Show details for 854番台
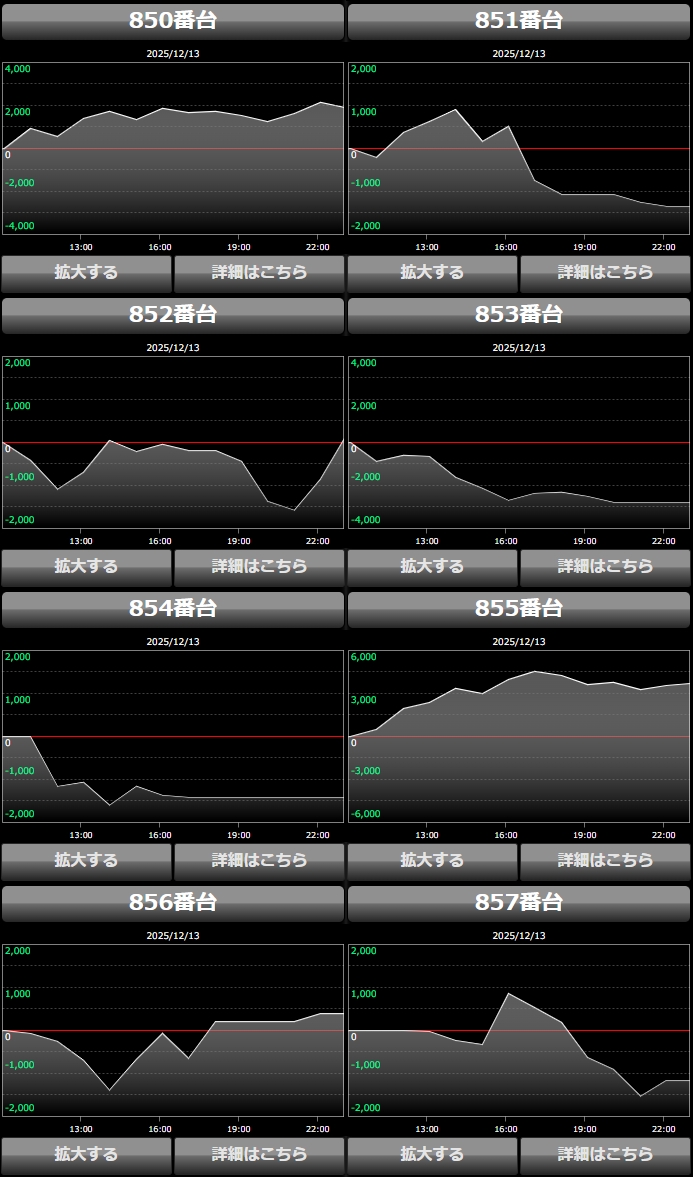 259,860
